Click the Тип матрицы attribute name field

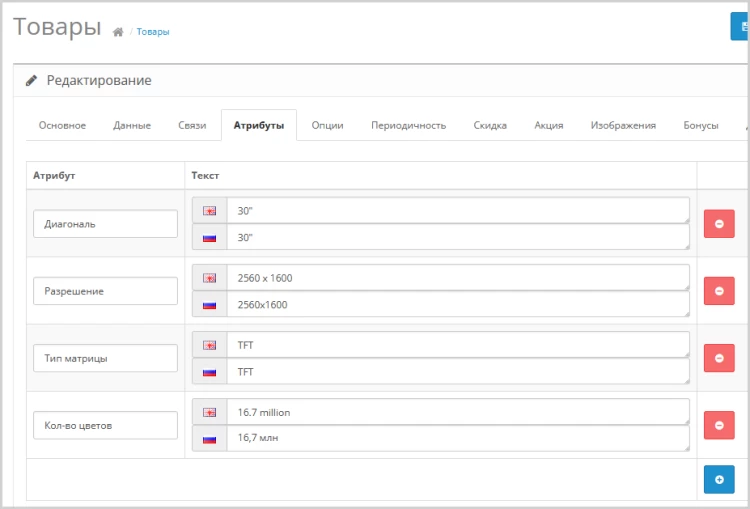[x=105, y=358]
